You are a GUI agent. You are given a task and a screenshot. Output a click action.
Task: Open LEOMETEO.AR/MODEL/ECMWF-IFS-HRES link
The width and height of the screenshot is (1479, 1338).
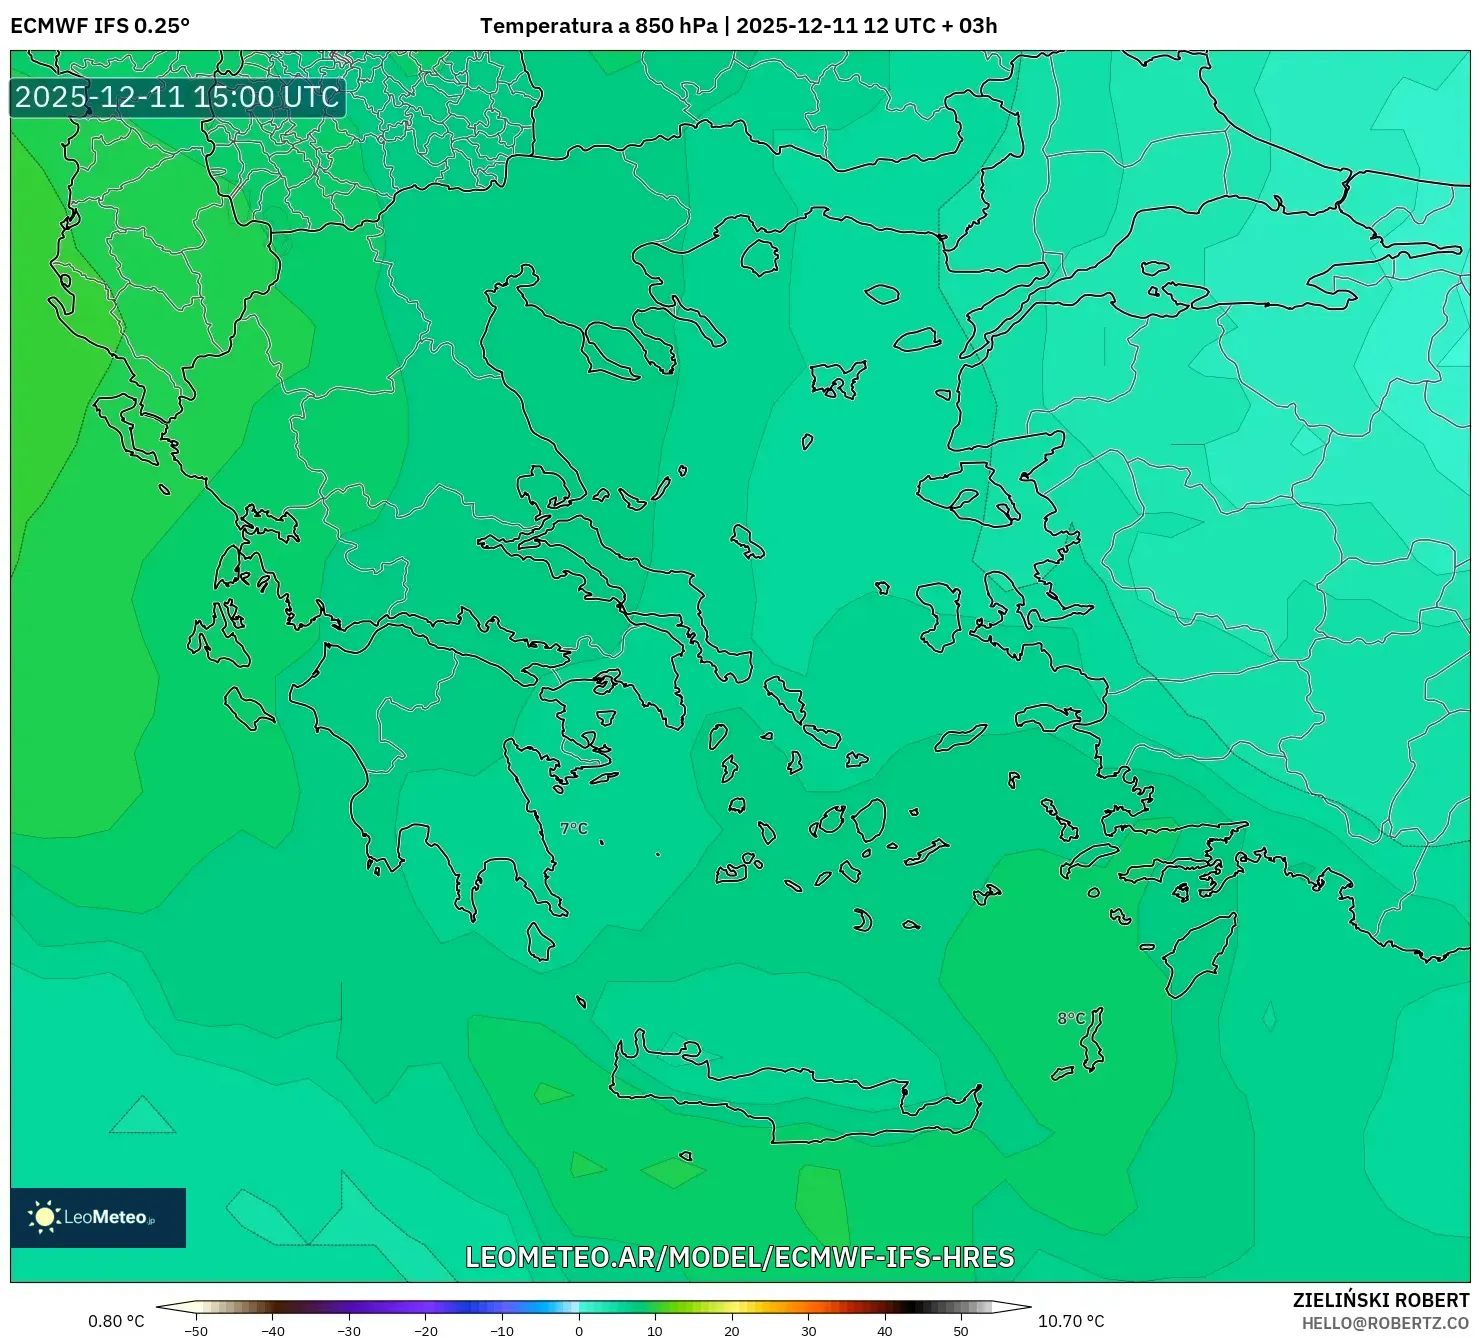pos(739,1256)
